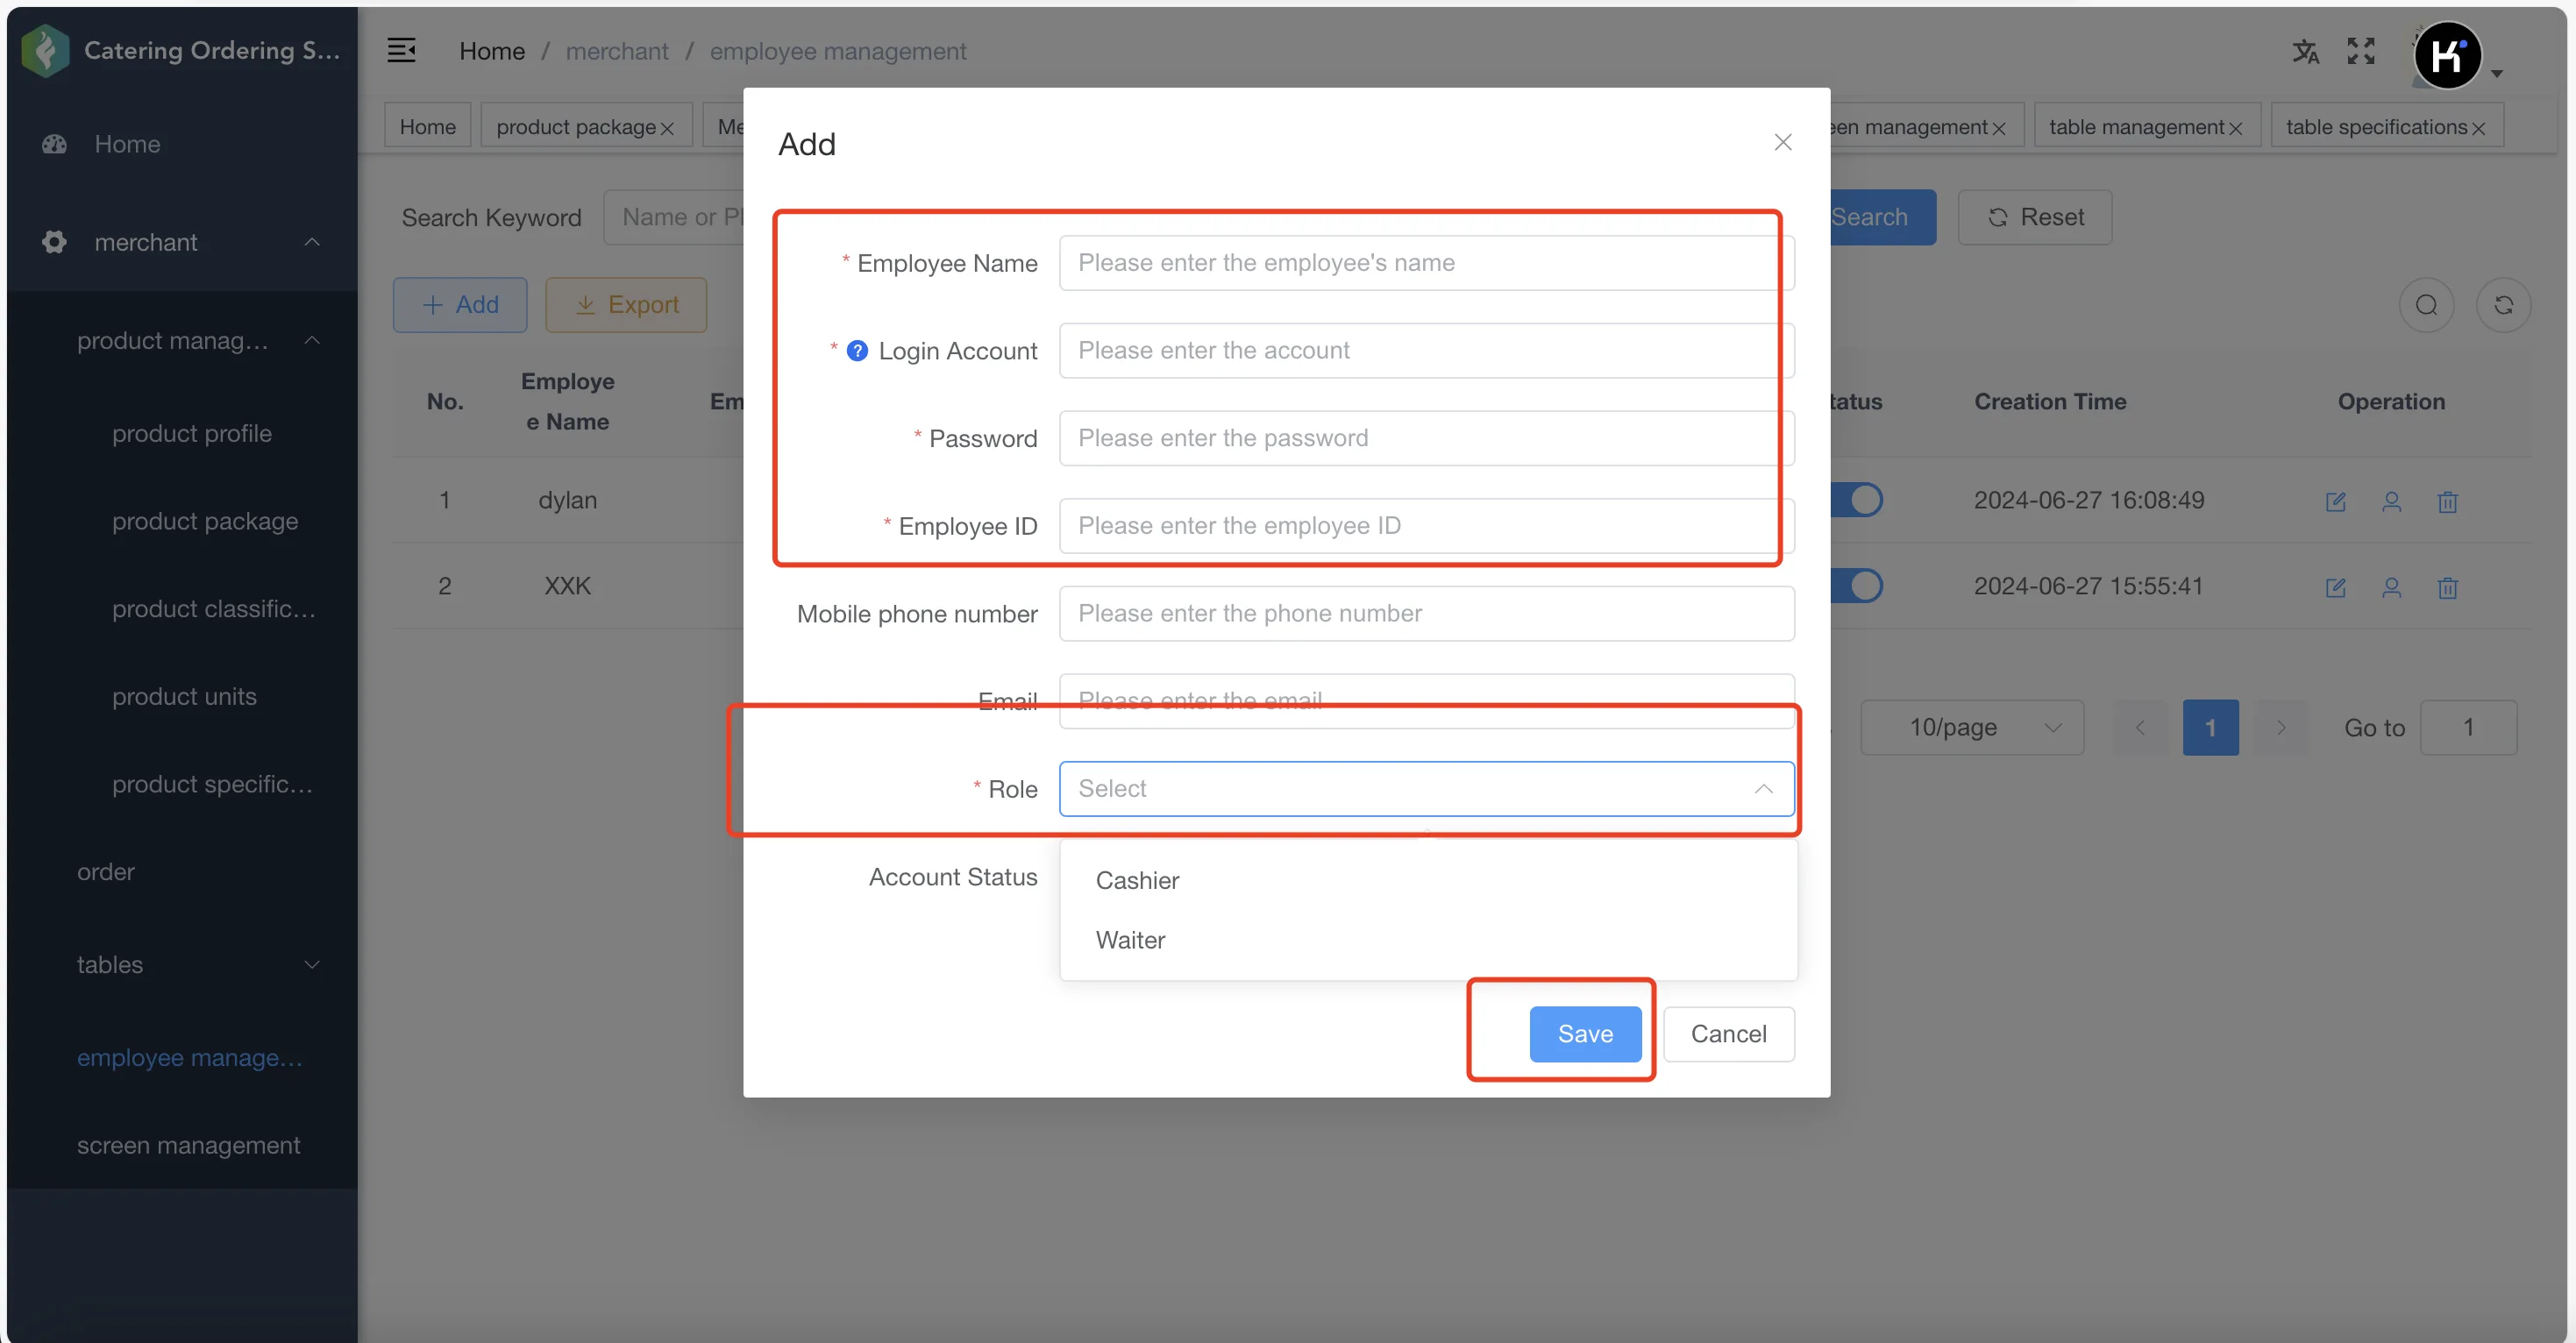This screenshot has height=1343, width=2576.
Task: Click the Export button
Action: coord(626,305)
